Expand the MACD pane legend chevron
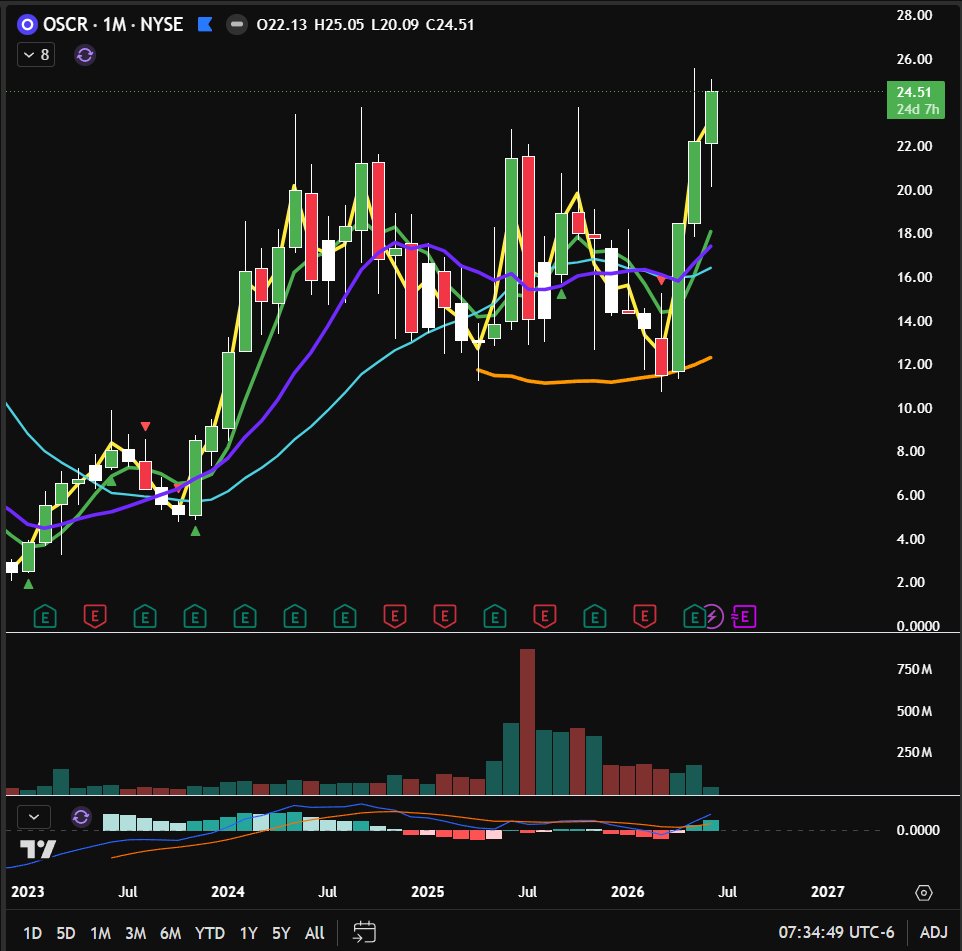 (x=34, y=817)
